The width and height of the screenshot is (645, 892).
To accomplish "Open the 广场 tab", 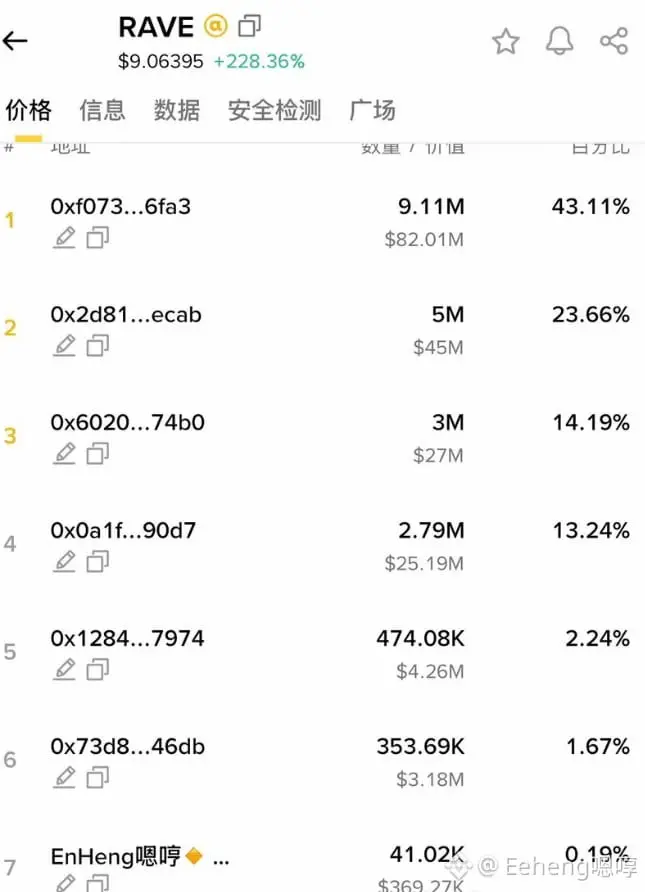I will (373, 110).
